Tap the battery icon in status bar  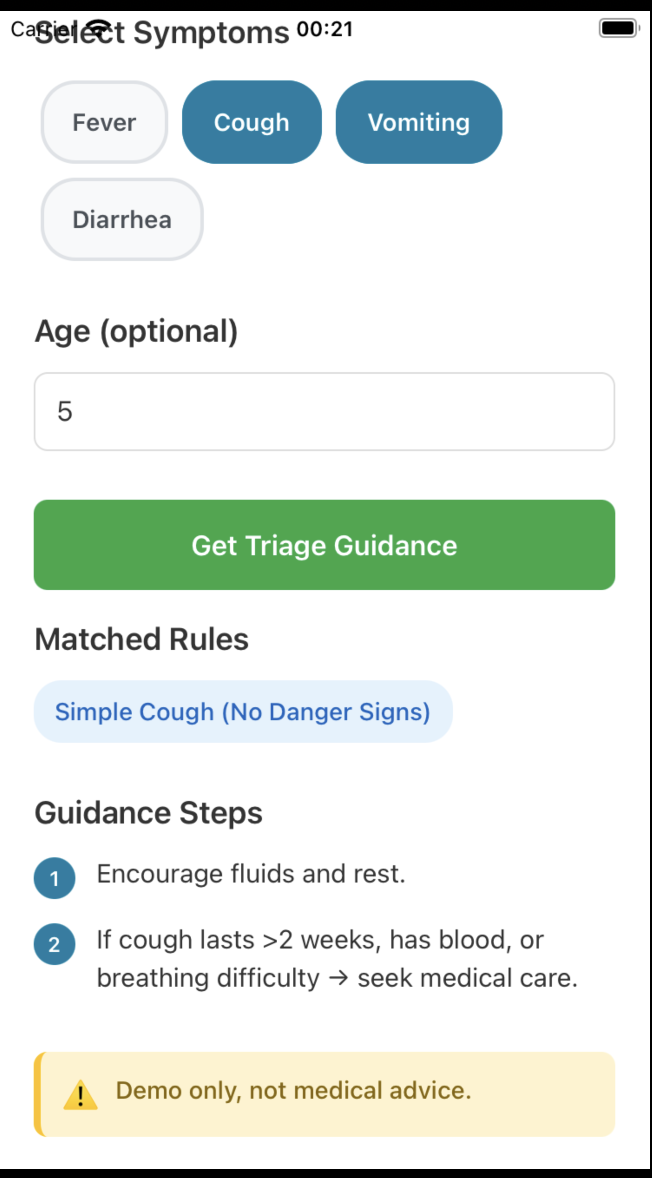(618, 29)
